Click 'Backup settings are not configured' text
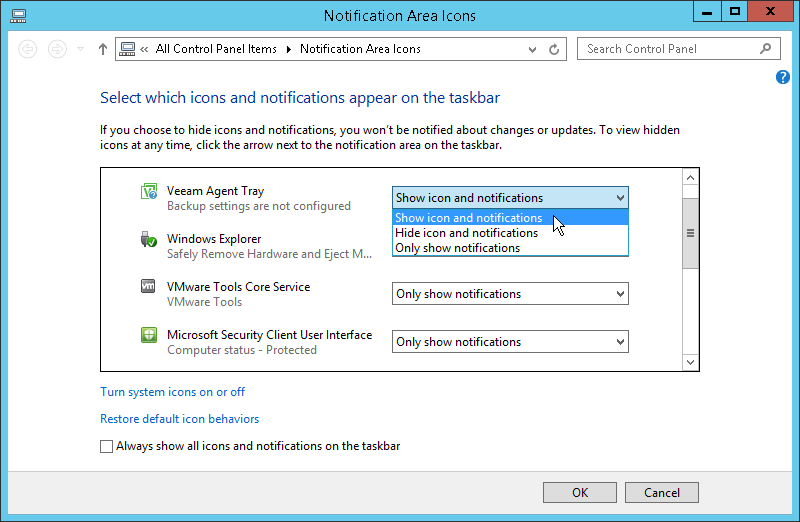 click(259, 206)
